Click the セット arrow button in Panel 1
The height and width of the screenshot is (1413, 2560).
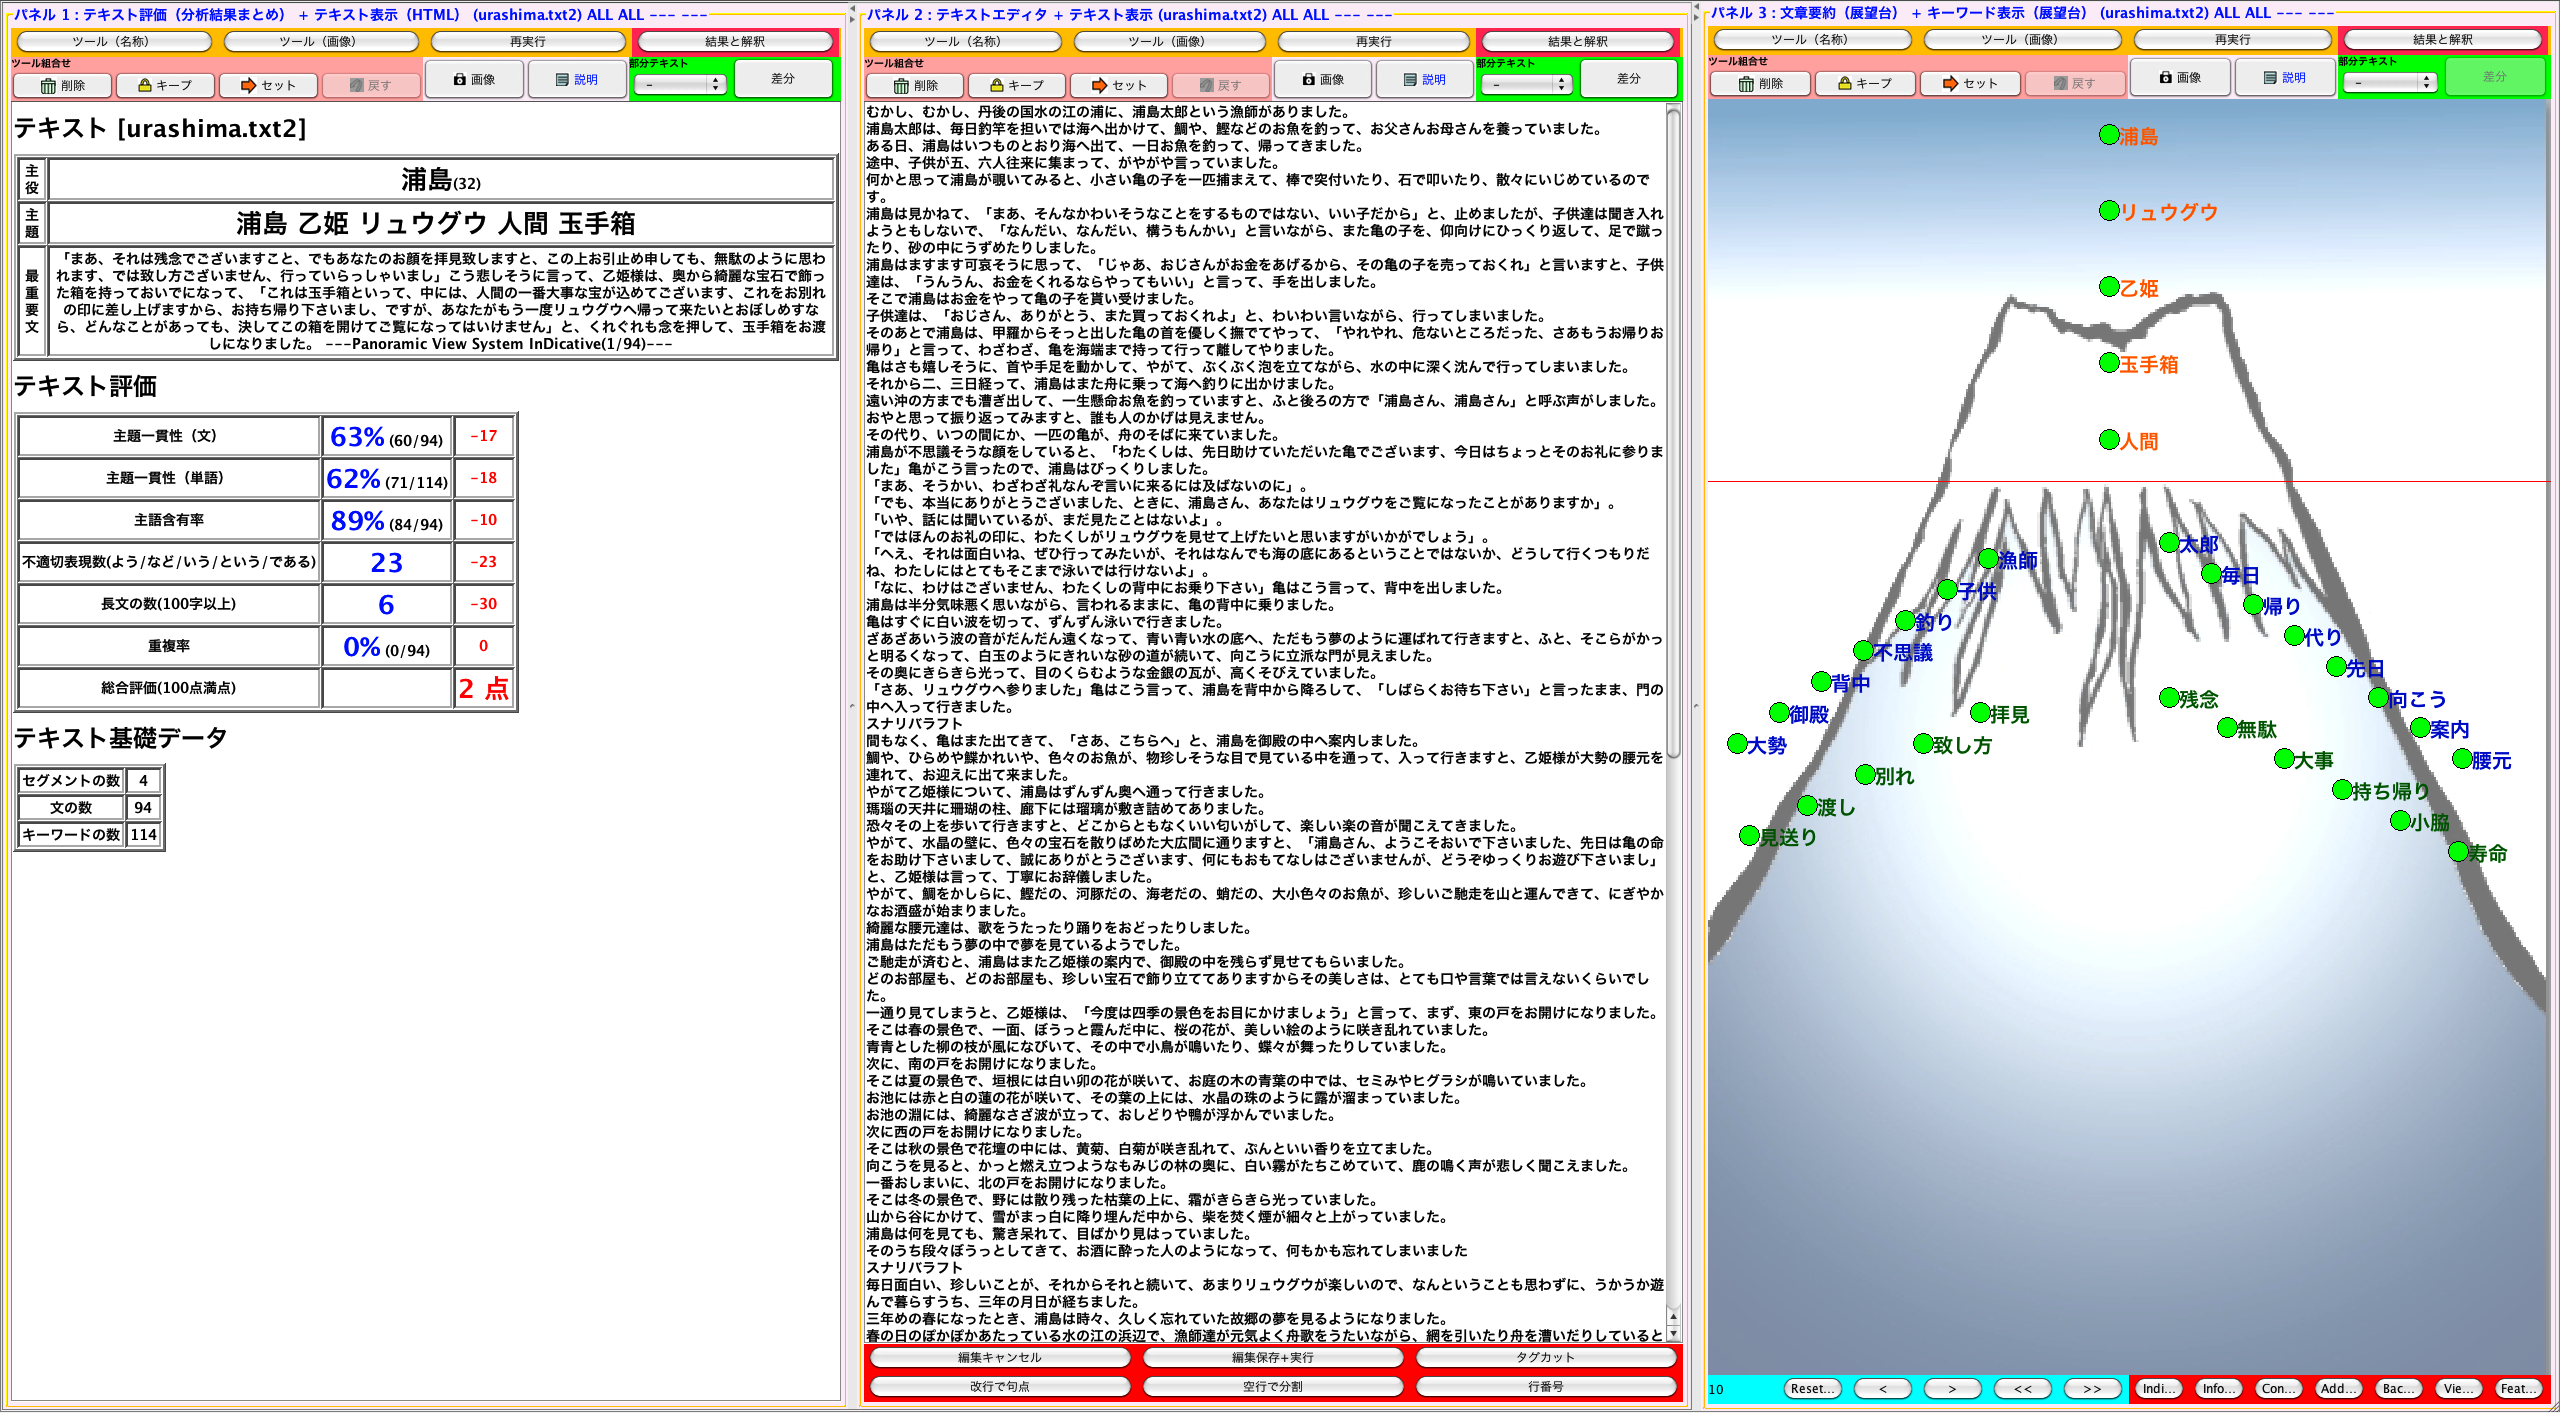tap(268, 85)
